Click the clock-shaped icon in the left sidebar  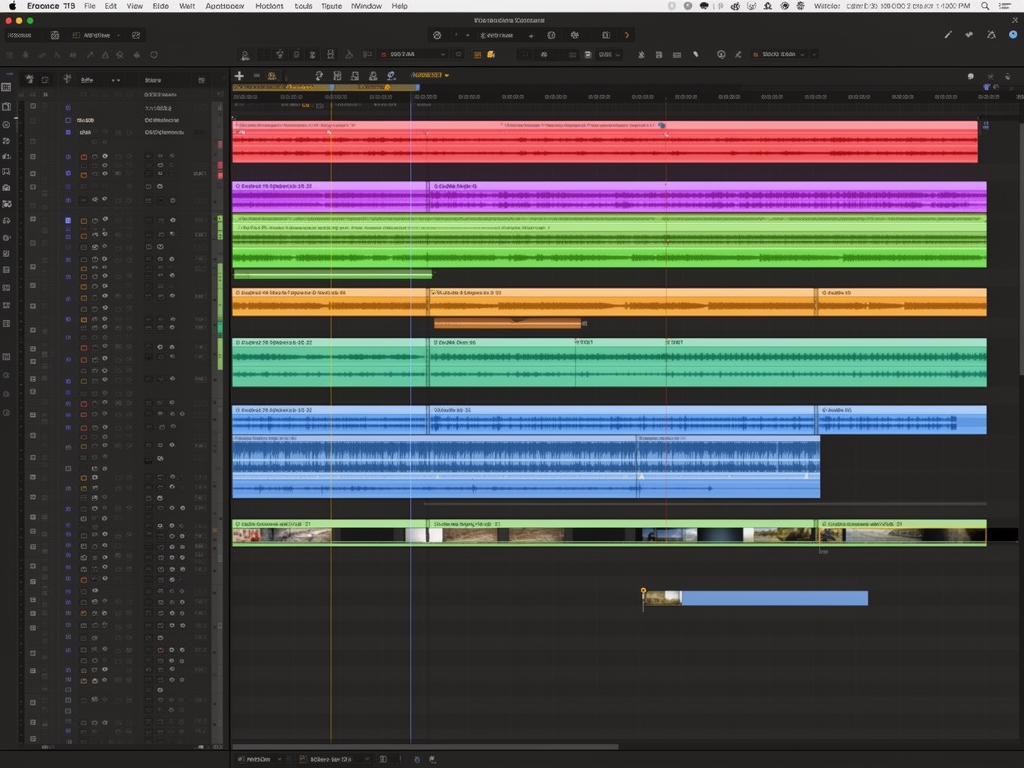click(7, 125)
